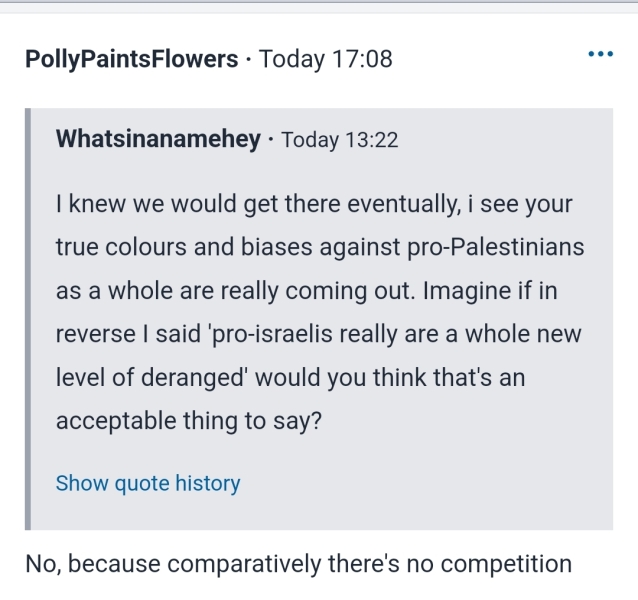This screenshot has width=638, height=600.
Task: Click the word 'reverse' in the quote
Action: (92, 335)
